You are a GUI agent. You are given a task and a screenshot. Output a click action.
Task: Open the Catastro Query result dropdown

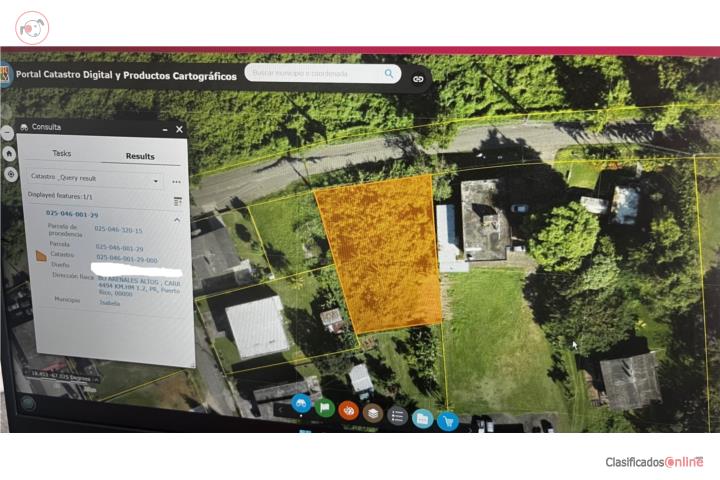pyautogui.click(x=95, y=179)
